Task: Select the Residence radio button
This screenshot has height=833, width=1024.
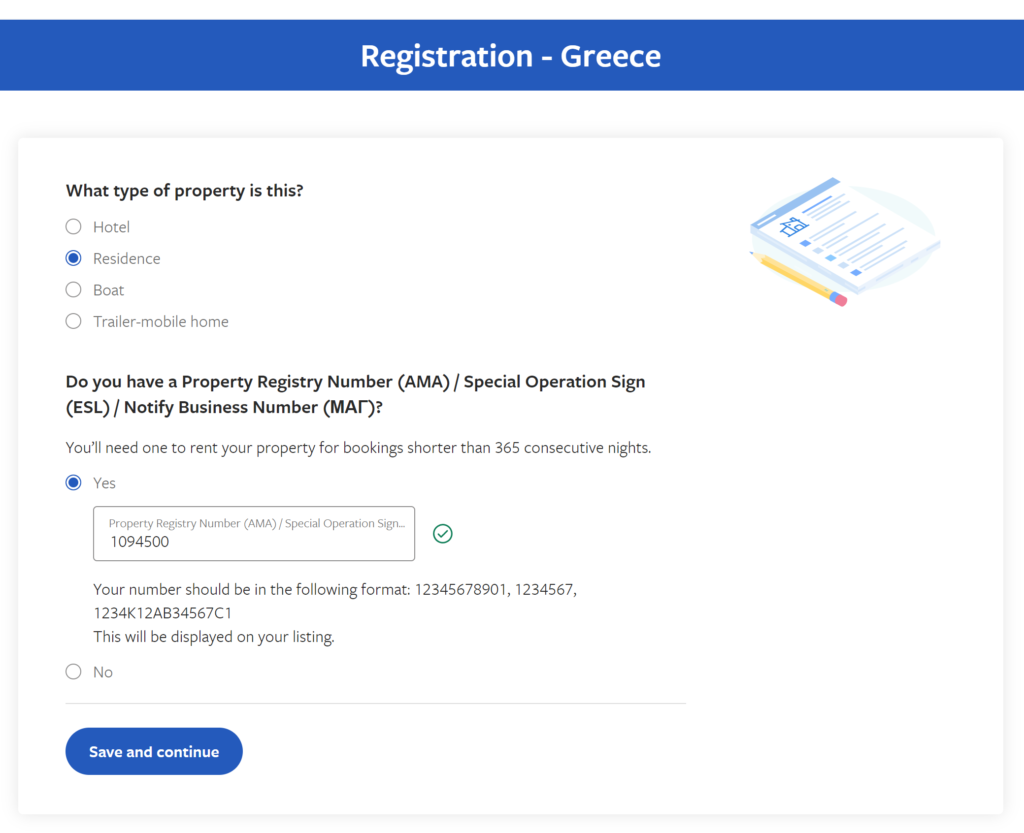Action: click(x=73, y=257)
